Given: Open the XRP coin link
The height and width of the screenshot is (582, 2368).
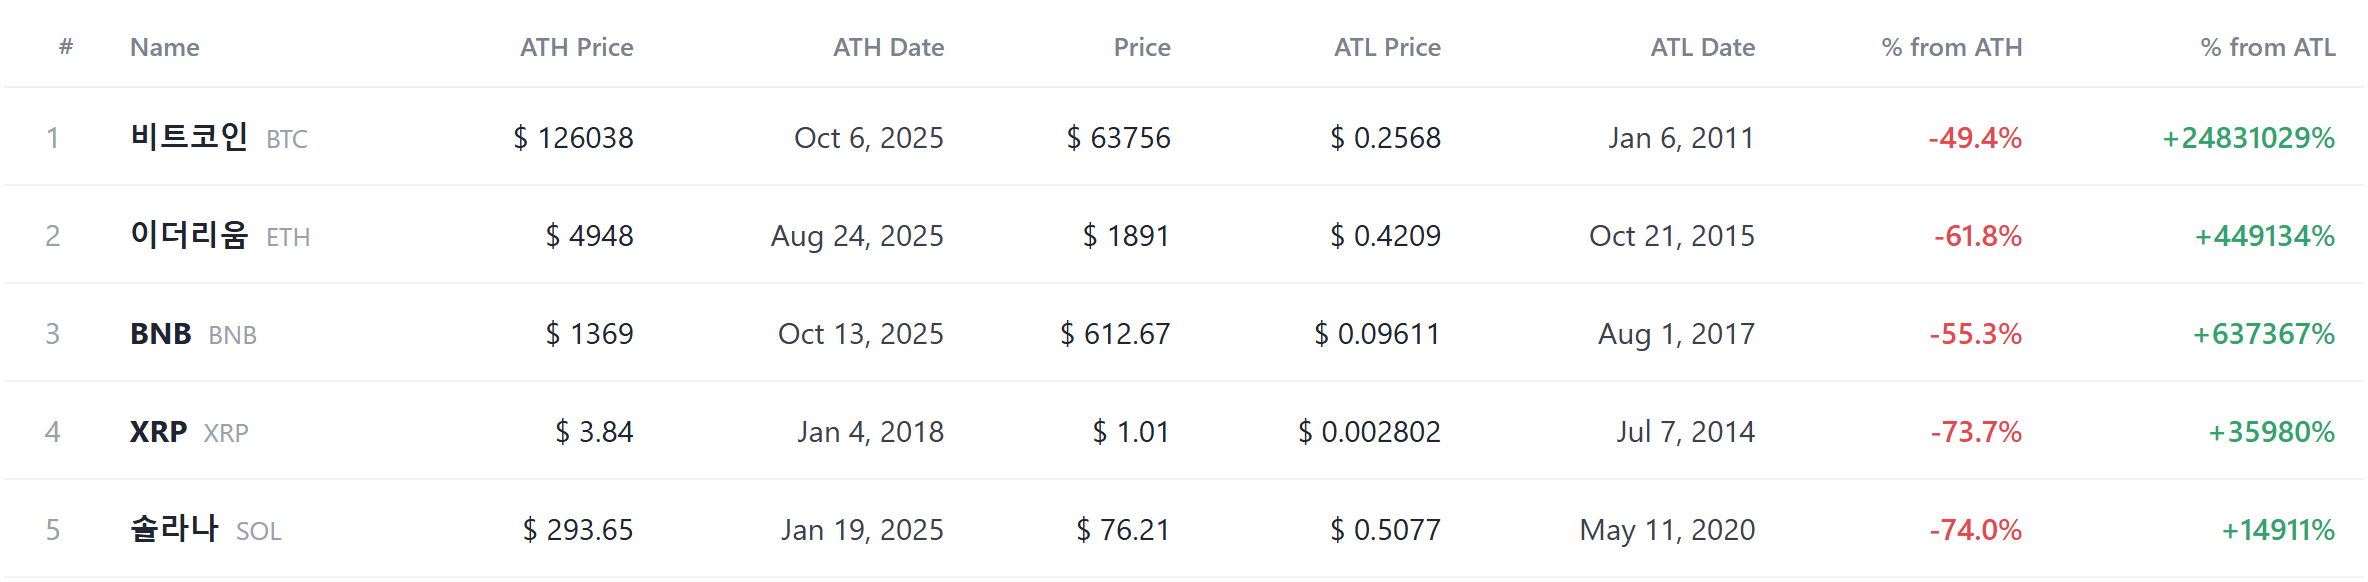Looking at the screenshot, I should tap(189, 432).
